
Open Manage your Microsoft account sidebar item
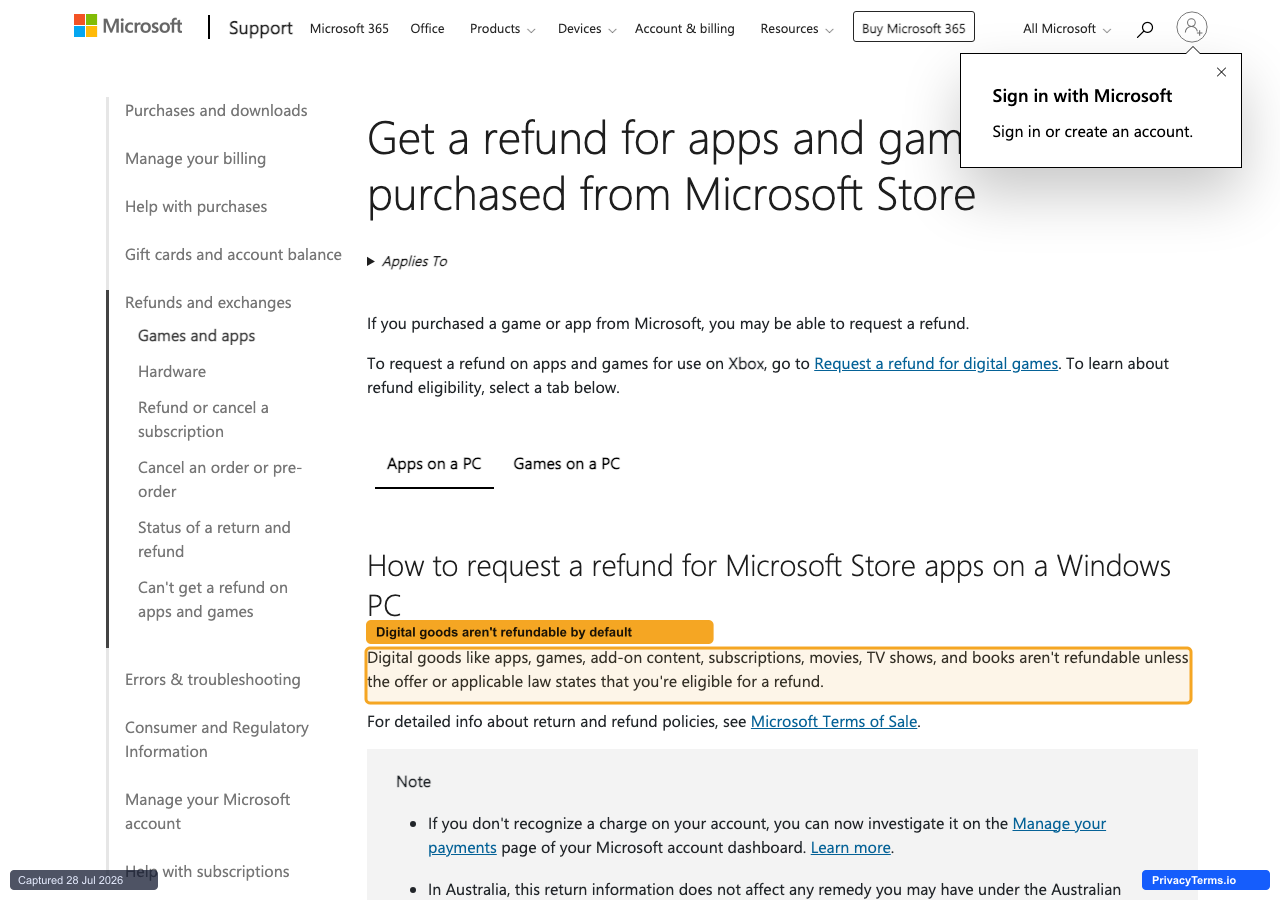pos(207,812)
